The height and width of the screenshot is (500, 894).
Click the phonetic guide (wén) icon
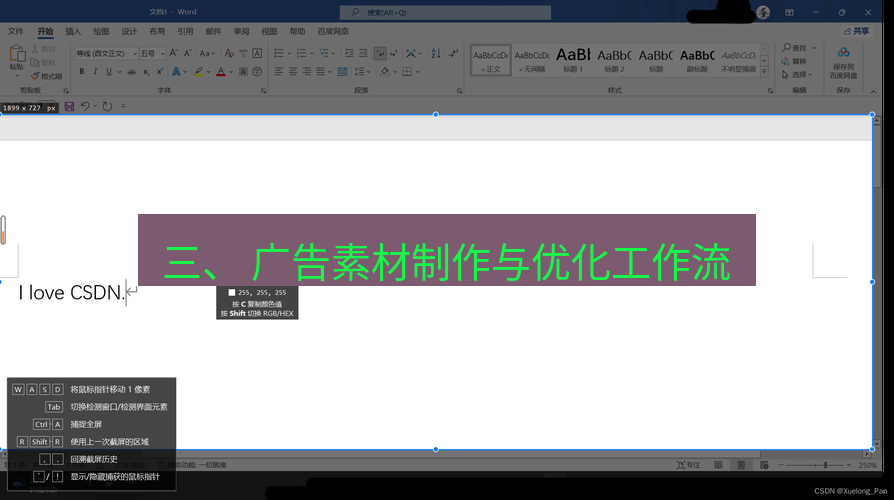[243, 53]
